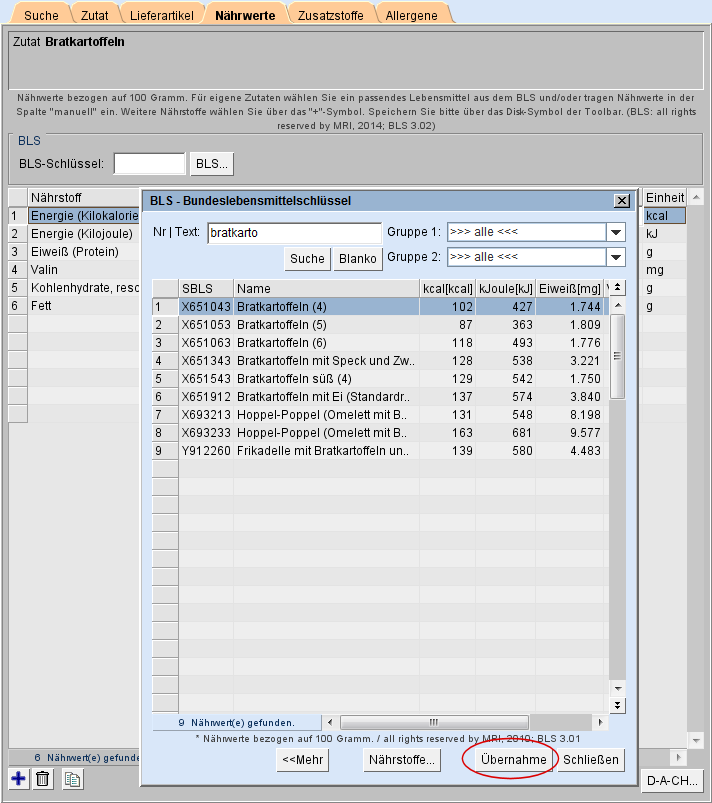
Task: Click the Blanko button
Action: tap(358, 259)
